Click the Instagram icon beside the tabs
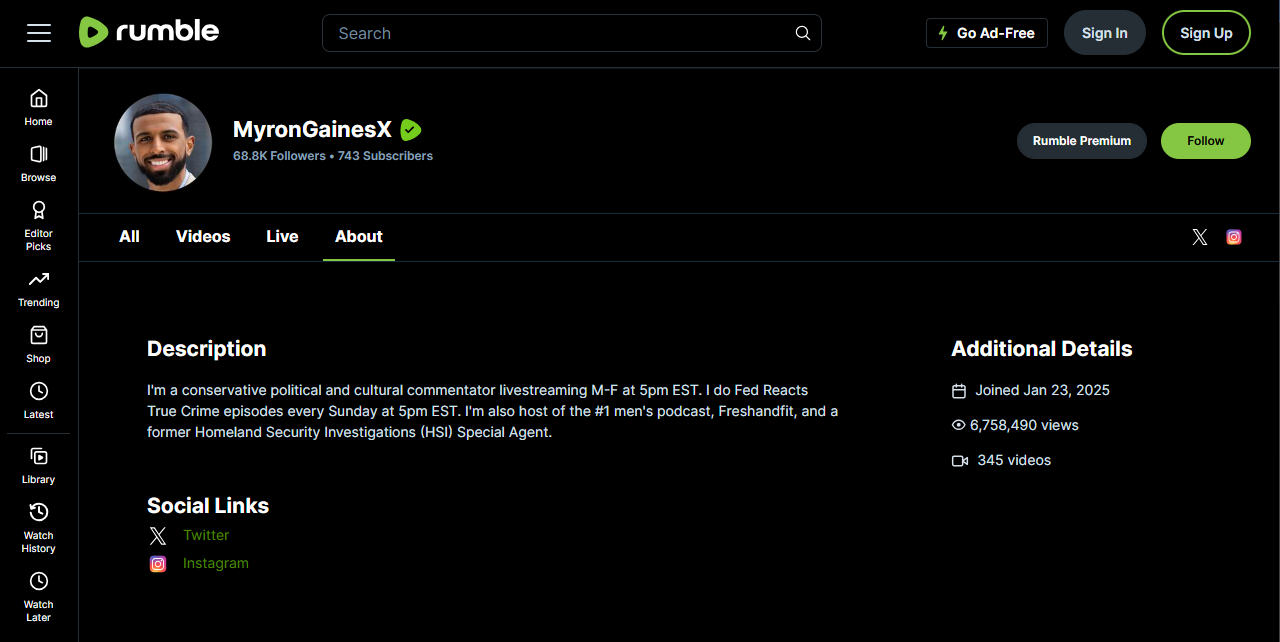1280x642 pixels. click(1234, 237)
